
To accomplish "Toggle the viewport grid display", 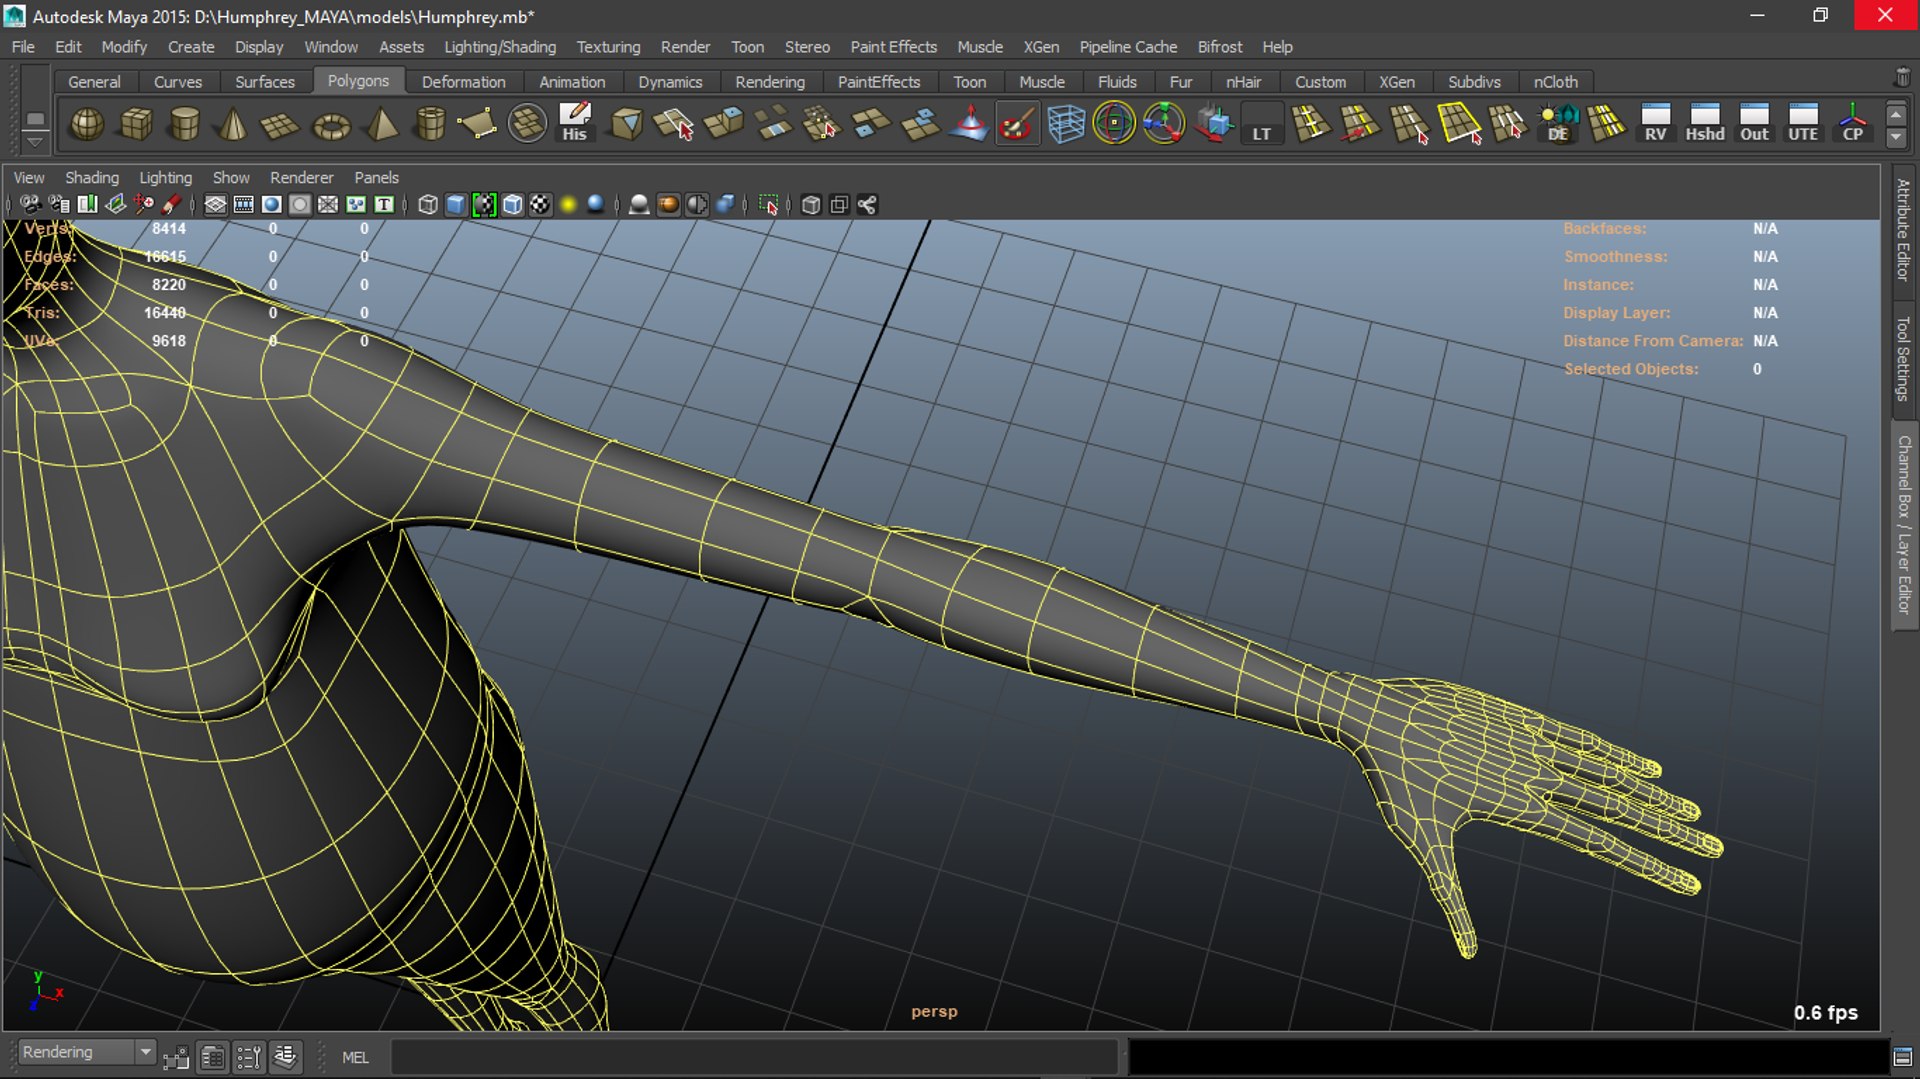I will point(215,205).
